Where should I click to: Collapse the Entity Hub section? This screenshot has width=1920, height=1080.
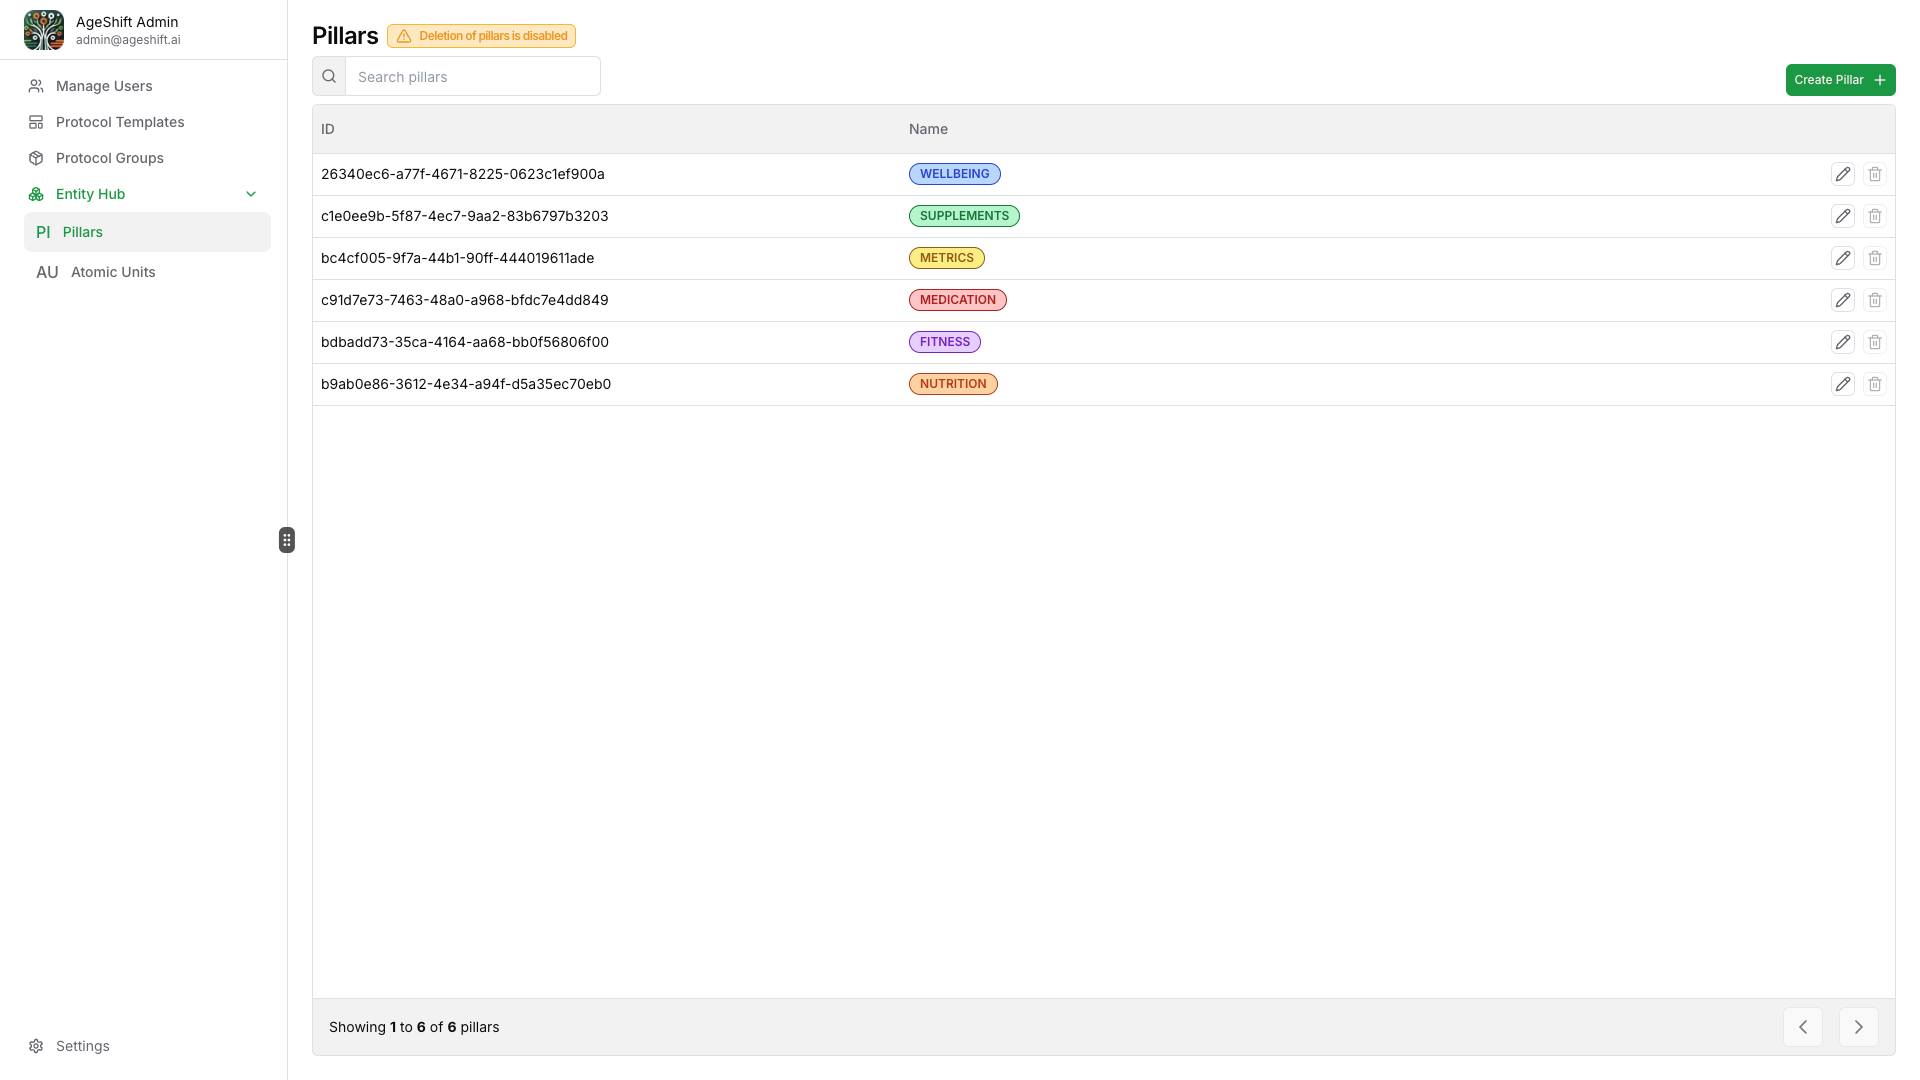251,193
